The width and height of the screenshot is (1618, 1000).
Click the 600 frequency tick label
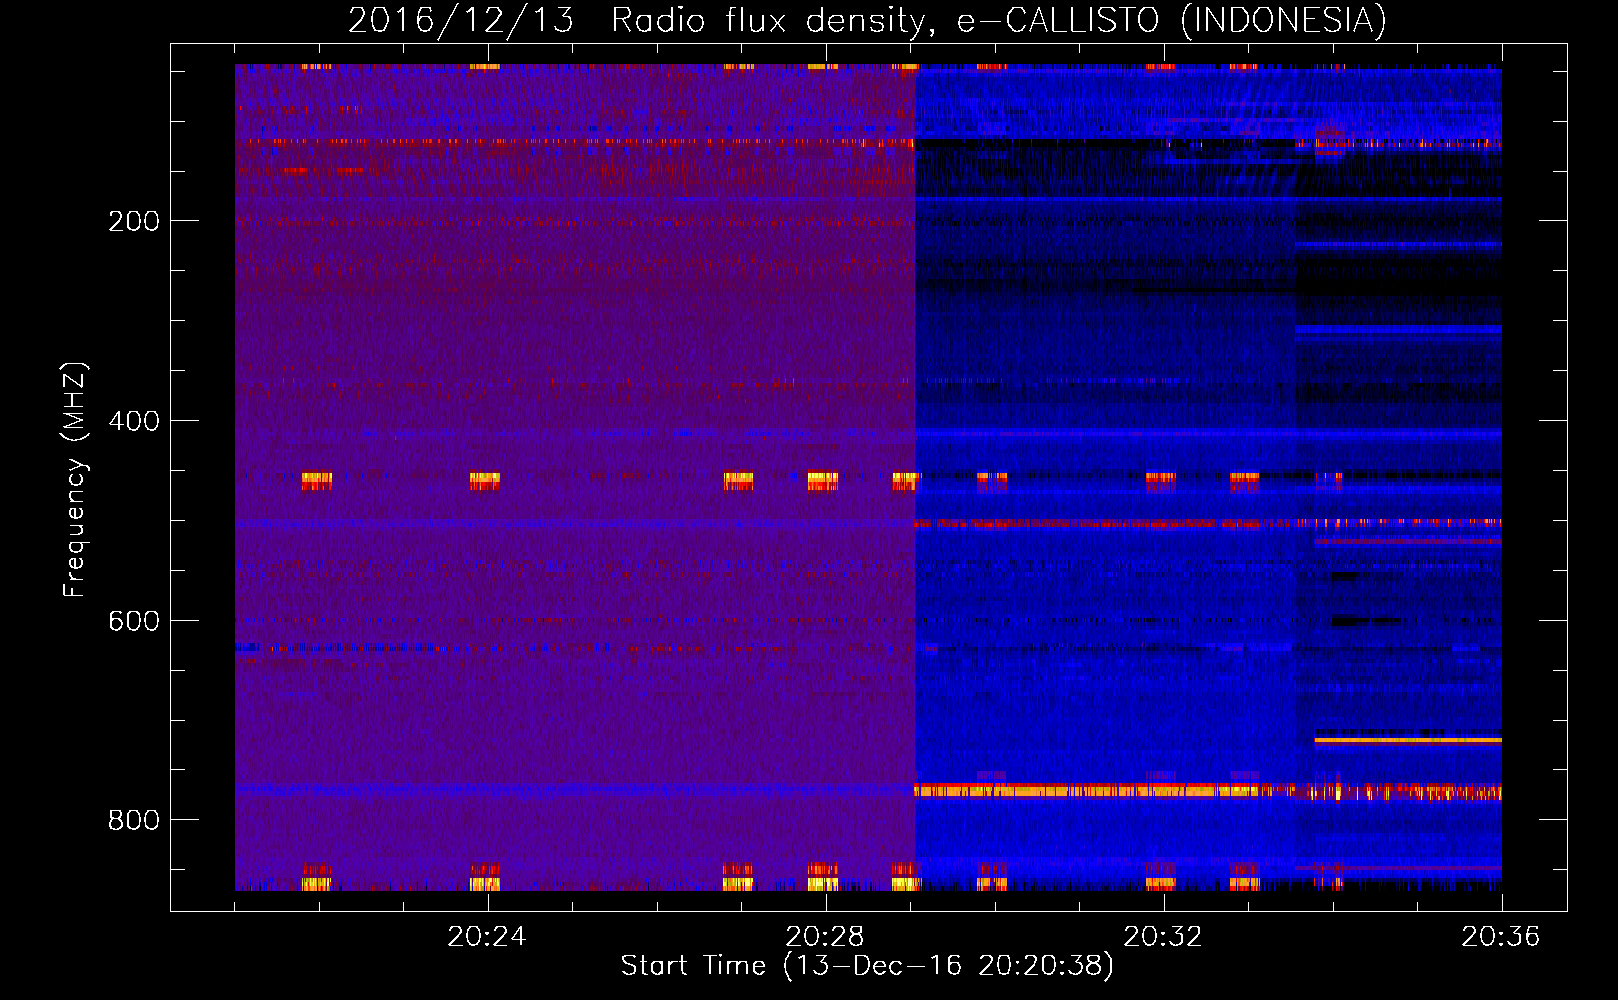(133, 621)
